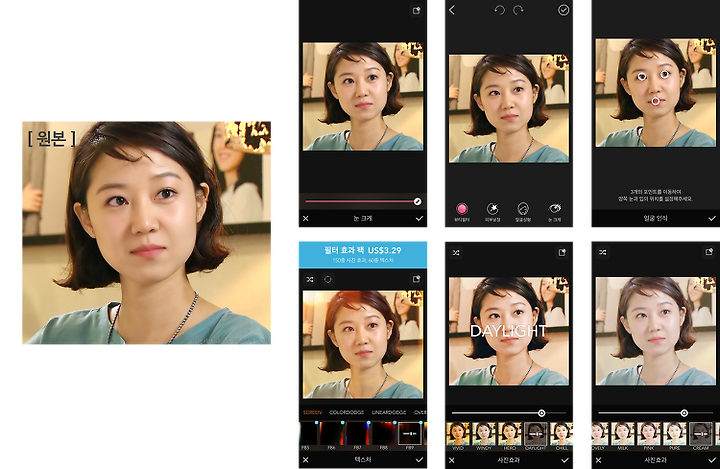Viewport: 720px width, 469px height.
Task: Choose the CREAM filter thumbnail
Action: pyautogui.click(x=701, y=434)
